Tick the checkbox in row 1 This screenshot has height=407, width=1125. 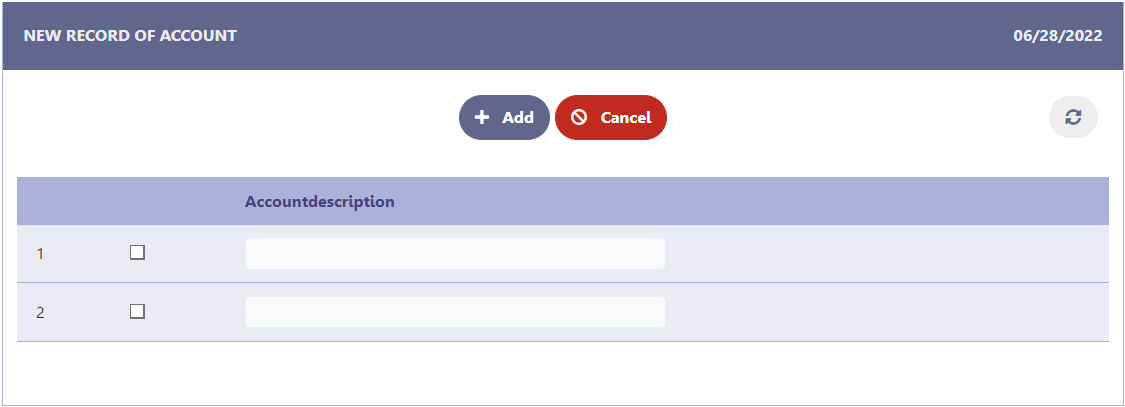[138, 253]
